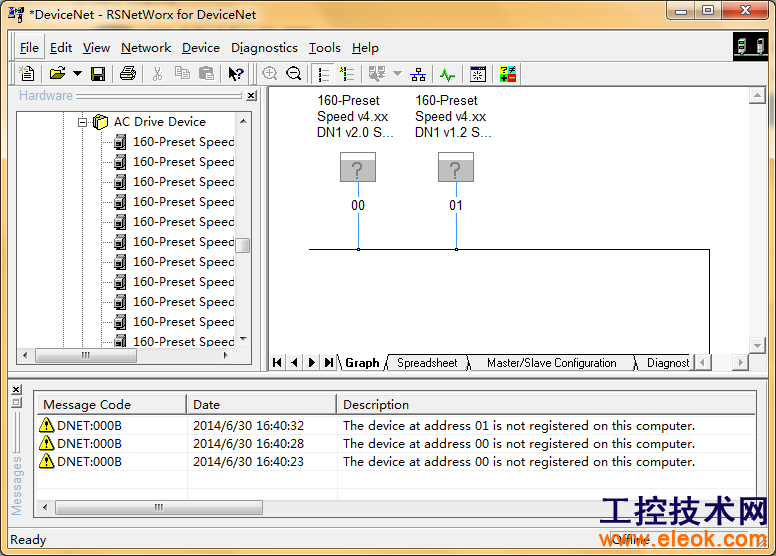Open the Diagnostics menu
This screenshot has height=556, width=776.
pyautogui.click(x=264, y=48)
